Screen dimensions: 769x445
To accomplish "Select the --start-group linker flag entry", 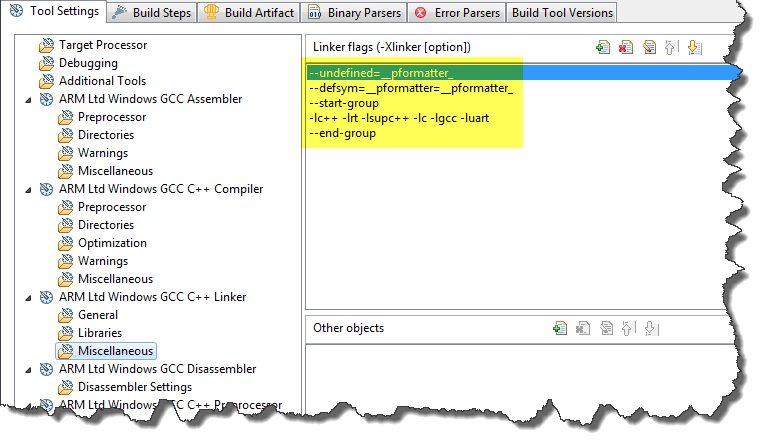I will tap(345, 103).
